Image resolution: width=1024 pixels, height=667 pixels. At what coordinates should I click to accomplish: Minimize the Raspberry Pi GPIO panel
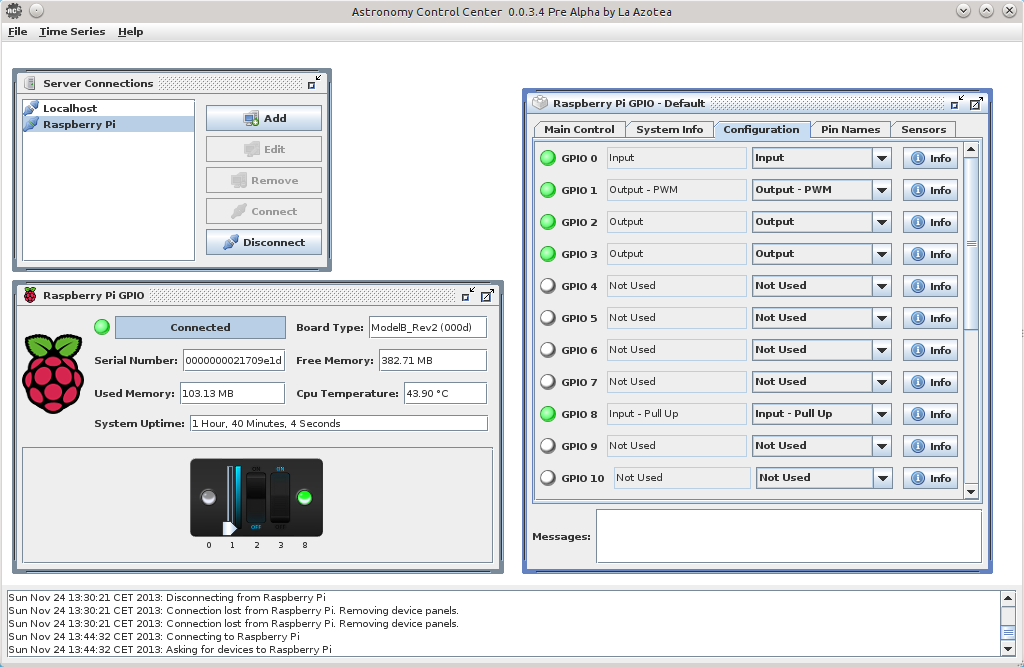(x=468, y=295)
